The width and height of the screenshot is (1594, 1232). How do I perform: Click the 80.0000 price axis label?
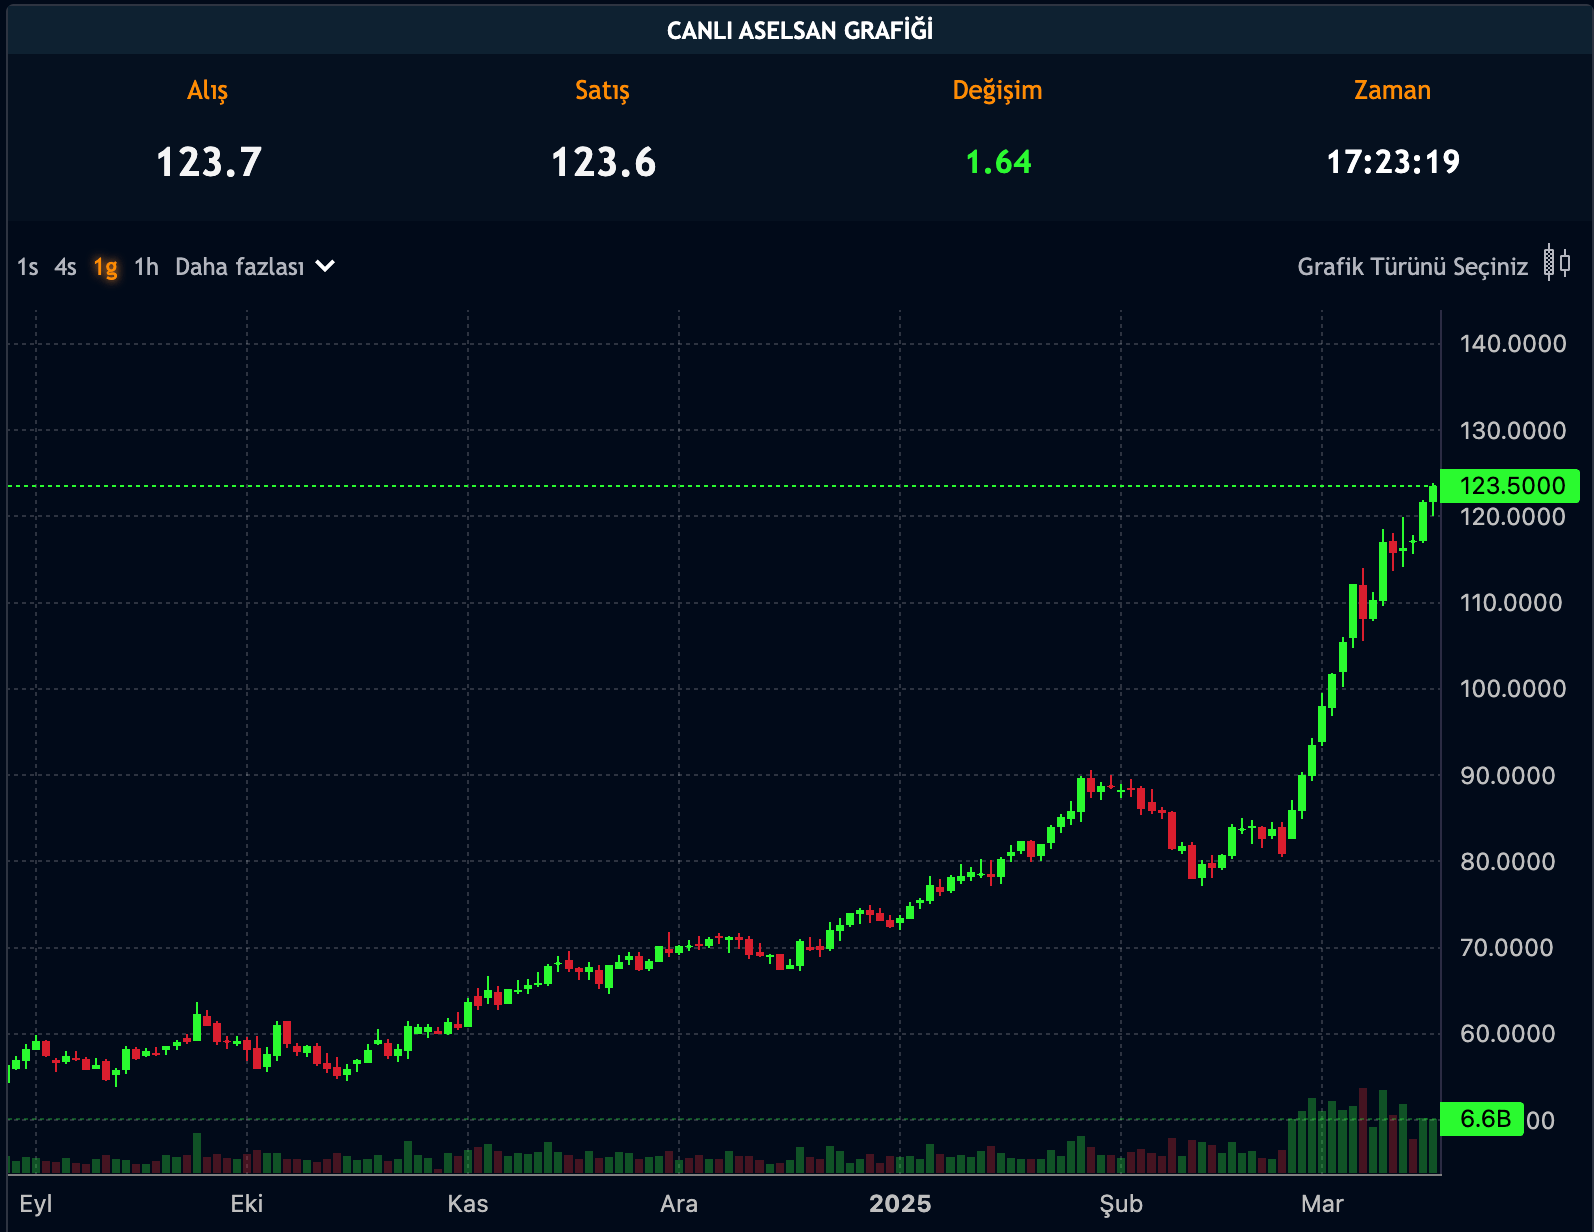(x=1508, y=862)
